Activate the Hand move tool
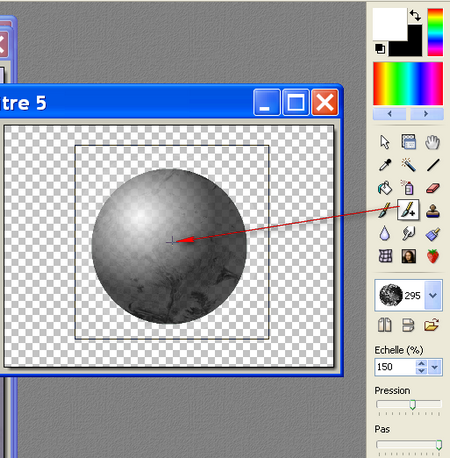Screen dimensions: 450x458 (x=432, y=142)
